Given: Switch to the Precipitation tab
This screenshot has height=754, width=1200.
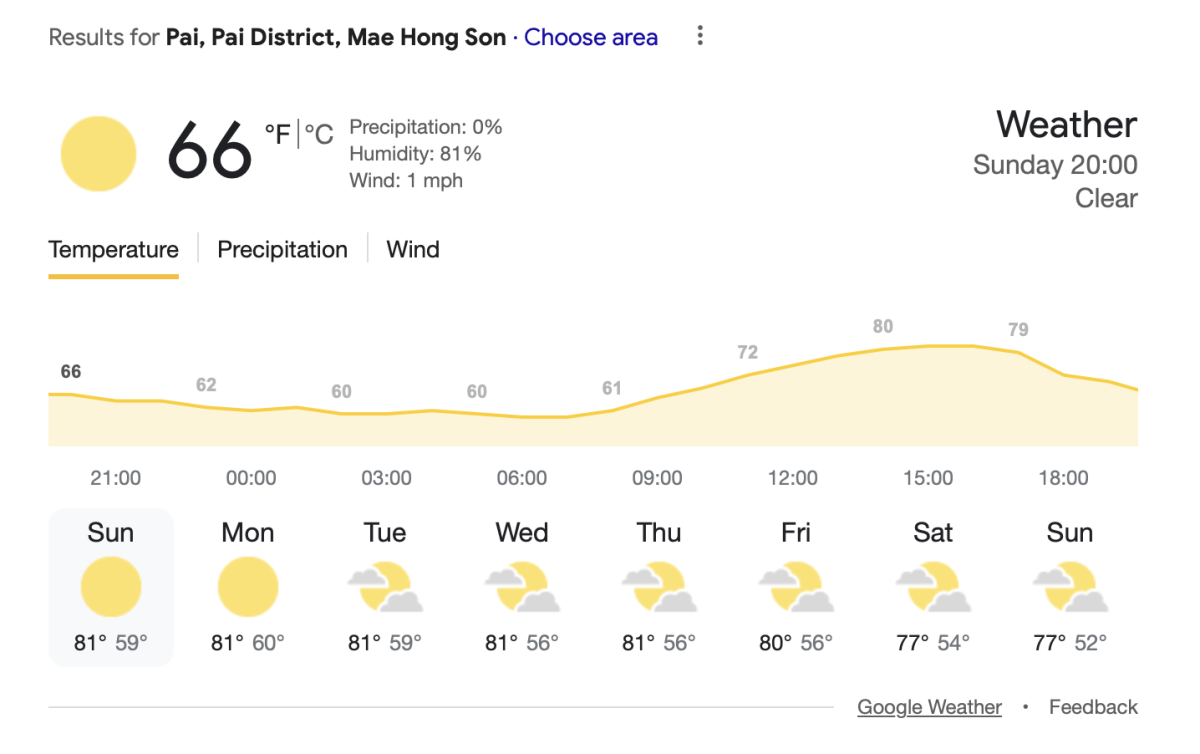Looking at the screenshot, I should coord(283,249).
